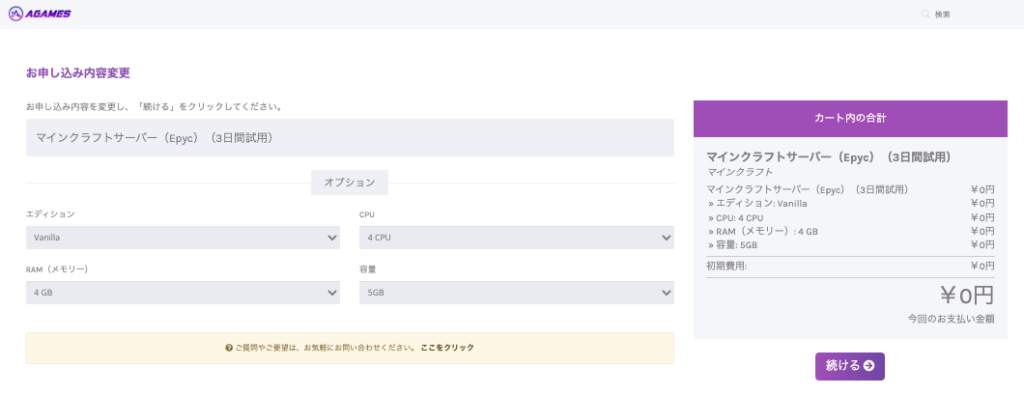This screenshot has height=395, width=1024.
Task: Click the cart line » RAM（メモリー）: 4 GB
Action: point(763,232)
